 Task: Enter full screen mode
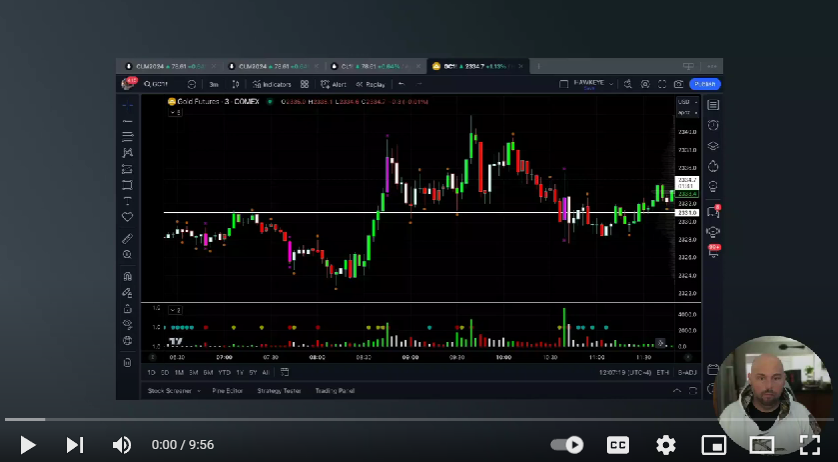point(809,445)
